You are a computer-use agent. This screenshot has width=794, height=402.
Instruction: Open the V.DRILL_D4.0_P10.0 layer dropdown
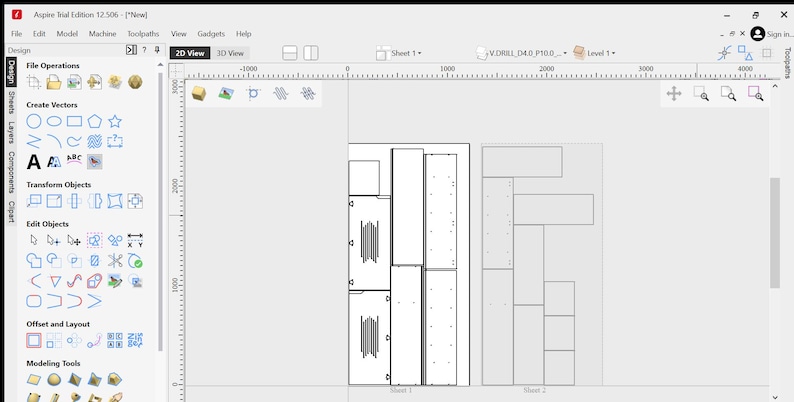(x=521, y=53)
